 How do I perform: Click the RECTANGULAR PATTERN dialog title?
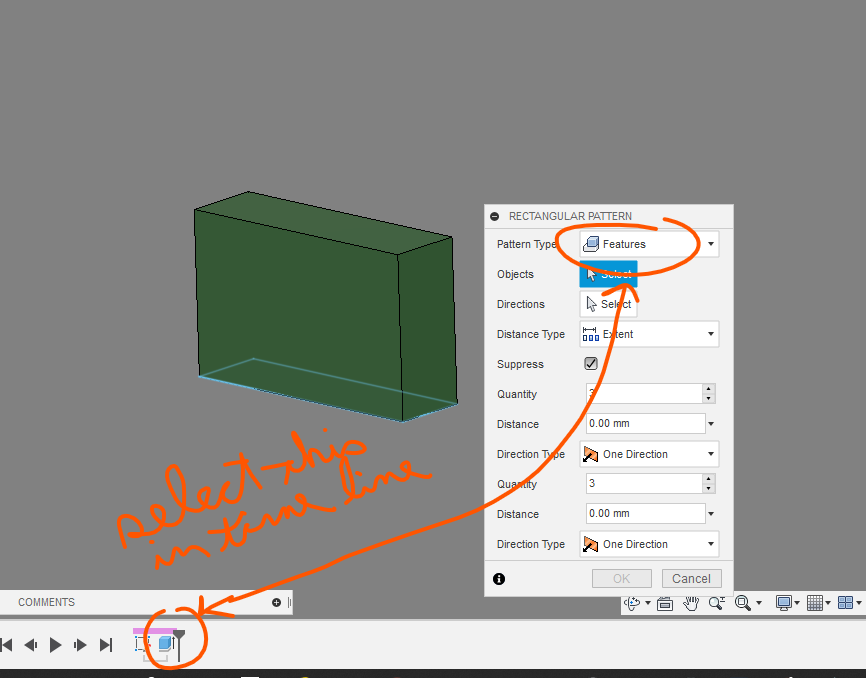click(571, 216)
